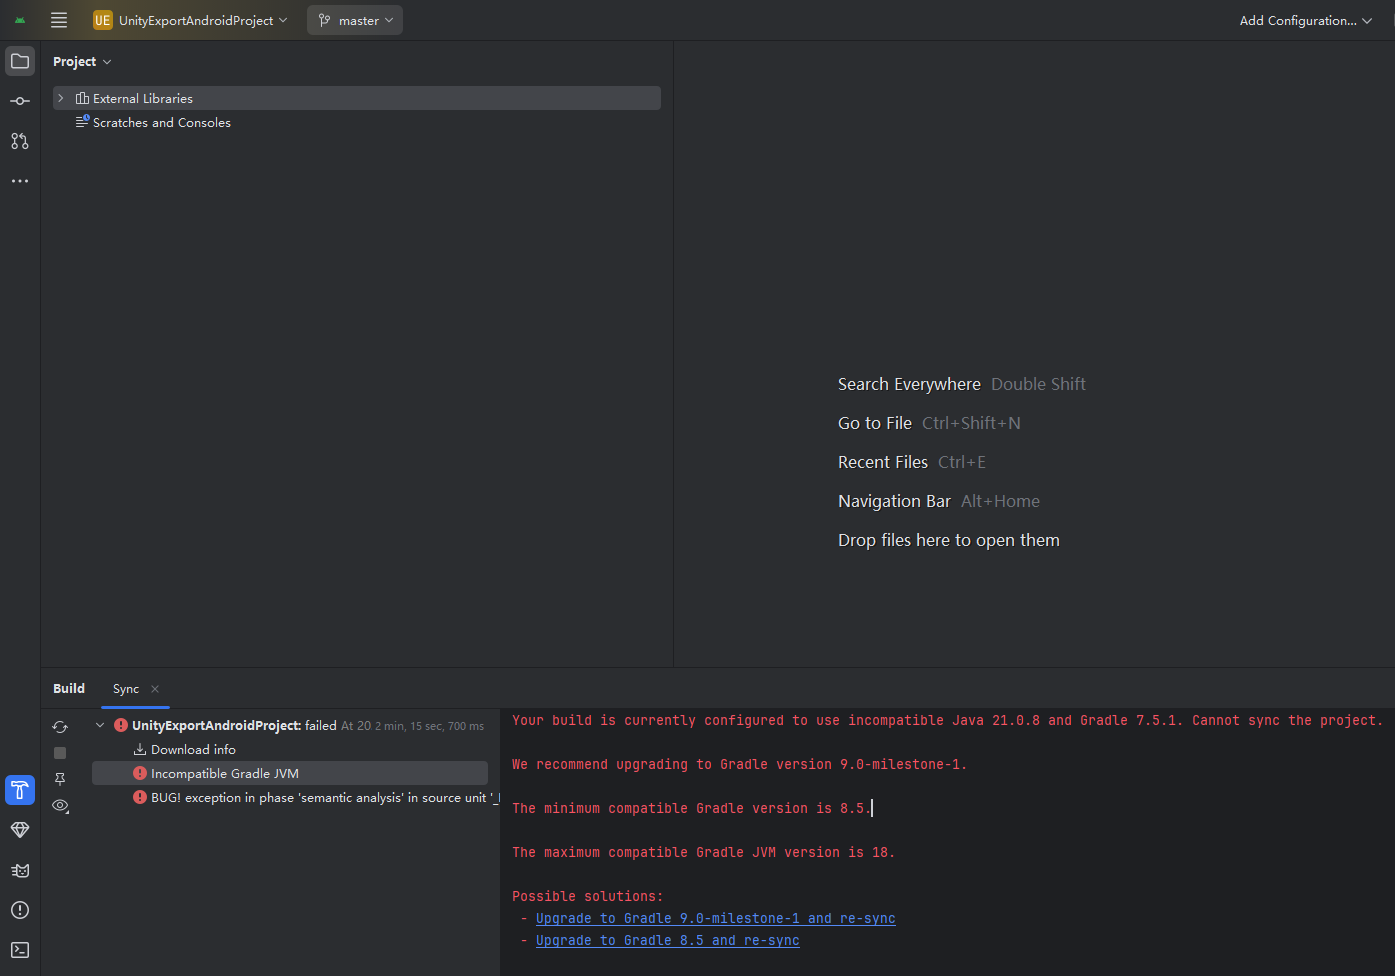Image resolution: width=1395 pixels, height=976 pixels.
Task: Open the Terminal tool window
Action: click(20, 950)
